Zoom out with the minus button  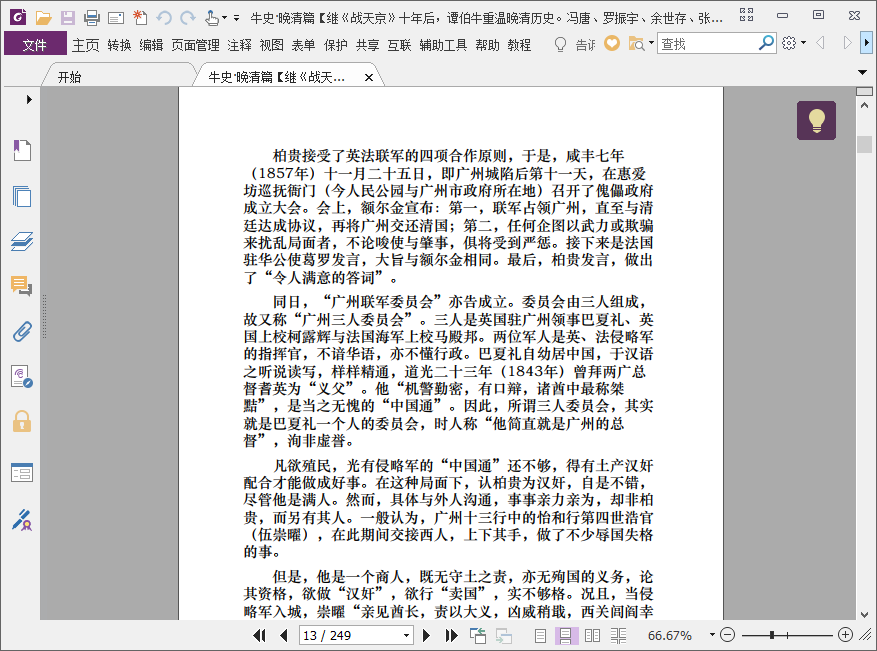[x=727, y=635]
